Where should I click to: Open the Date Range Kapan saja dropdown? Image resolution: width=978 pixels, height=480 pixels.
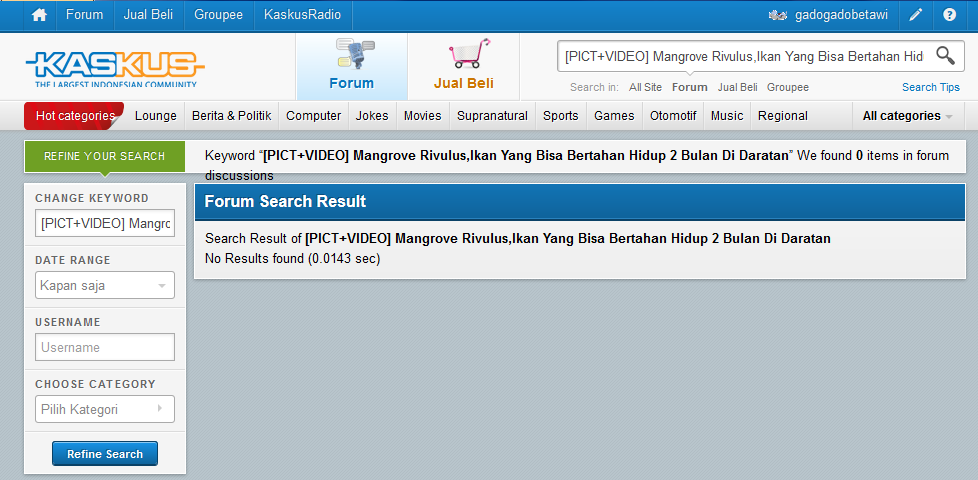[105, 286]
